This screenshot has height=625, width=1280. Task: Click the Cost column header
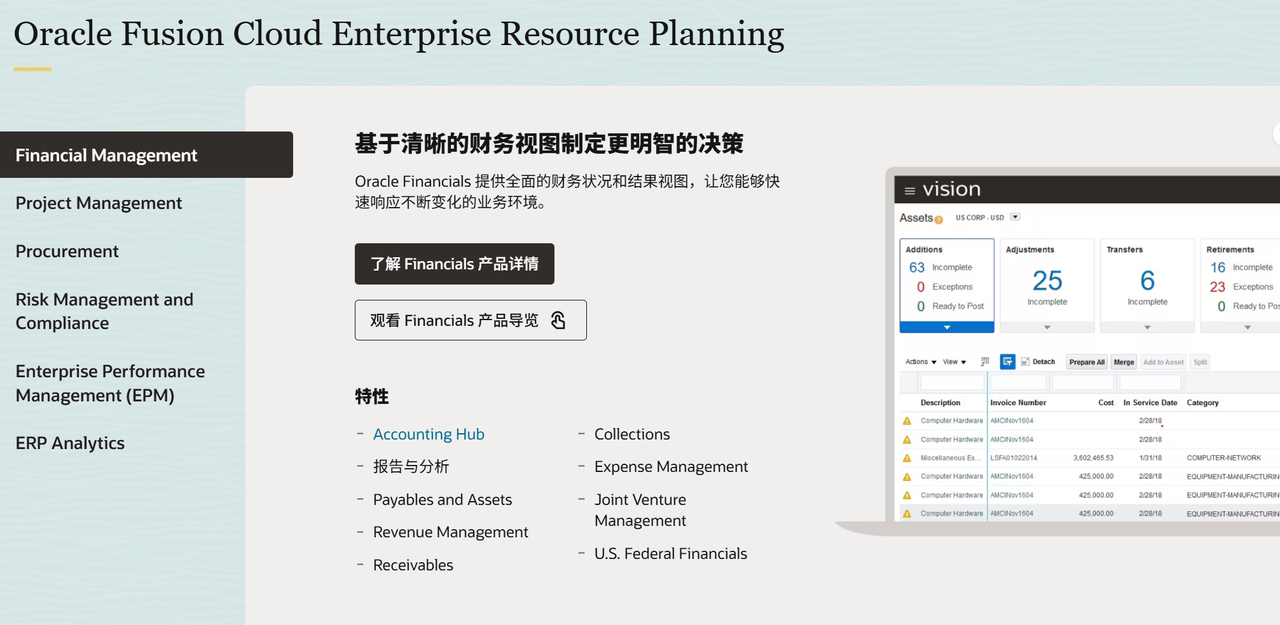1106,403
